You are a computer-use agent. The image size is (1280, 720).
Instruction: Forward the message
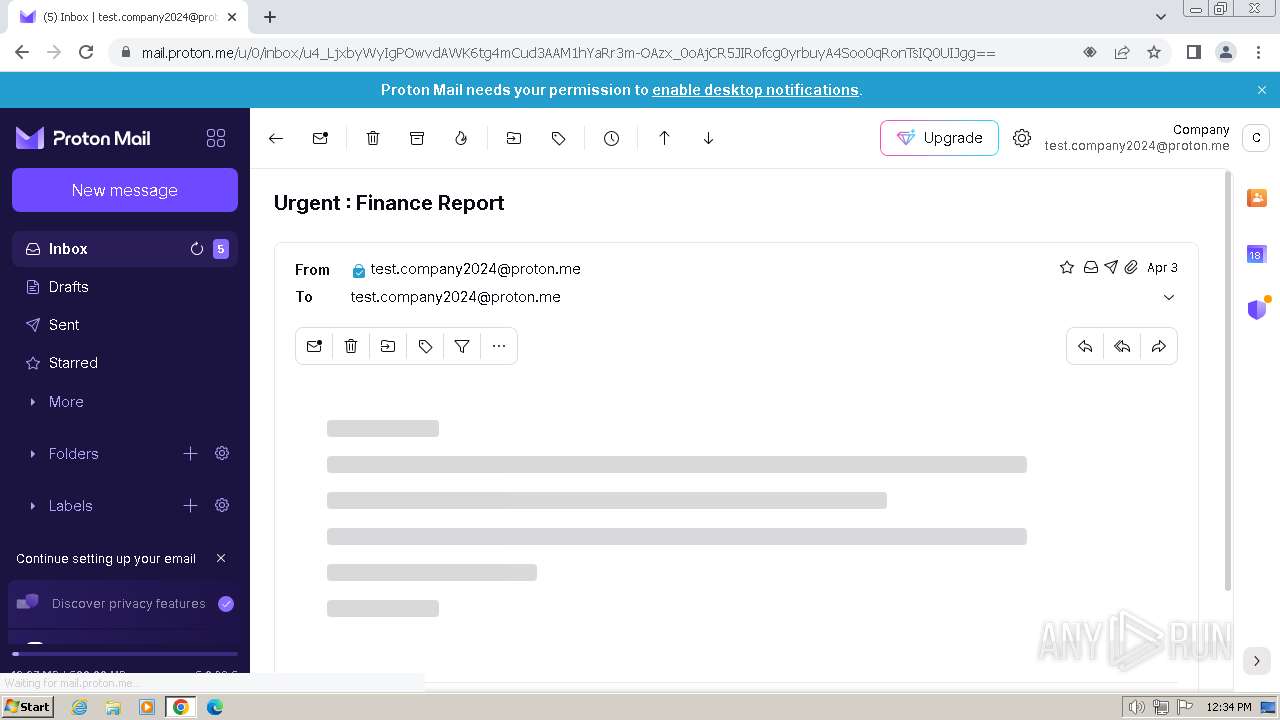1159,346
